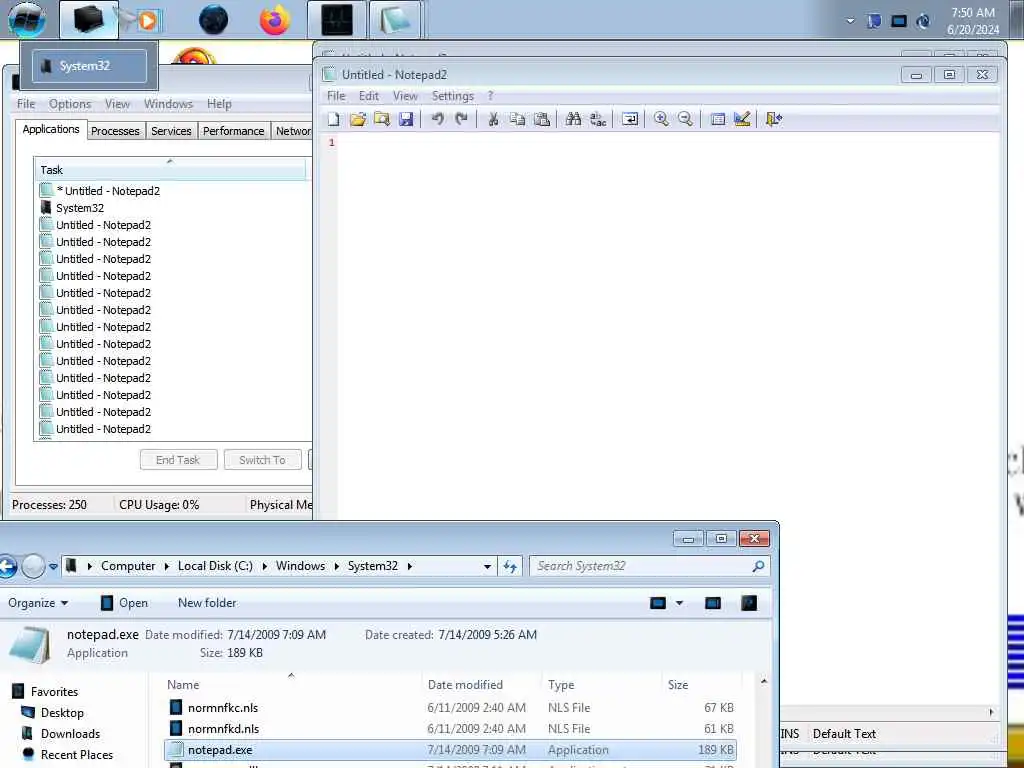Open the syntax scheme selector icon
Image resolution: width=1024 pixels, height=768 pixels.
pos(718,119)
